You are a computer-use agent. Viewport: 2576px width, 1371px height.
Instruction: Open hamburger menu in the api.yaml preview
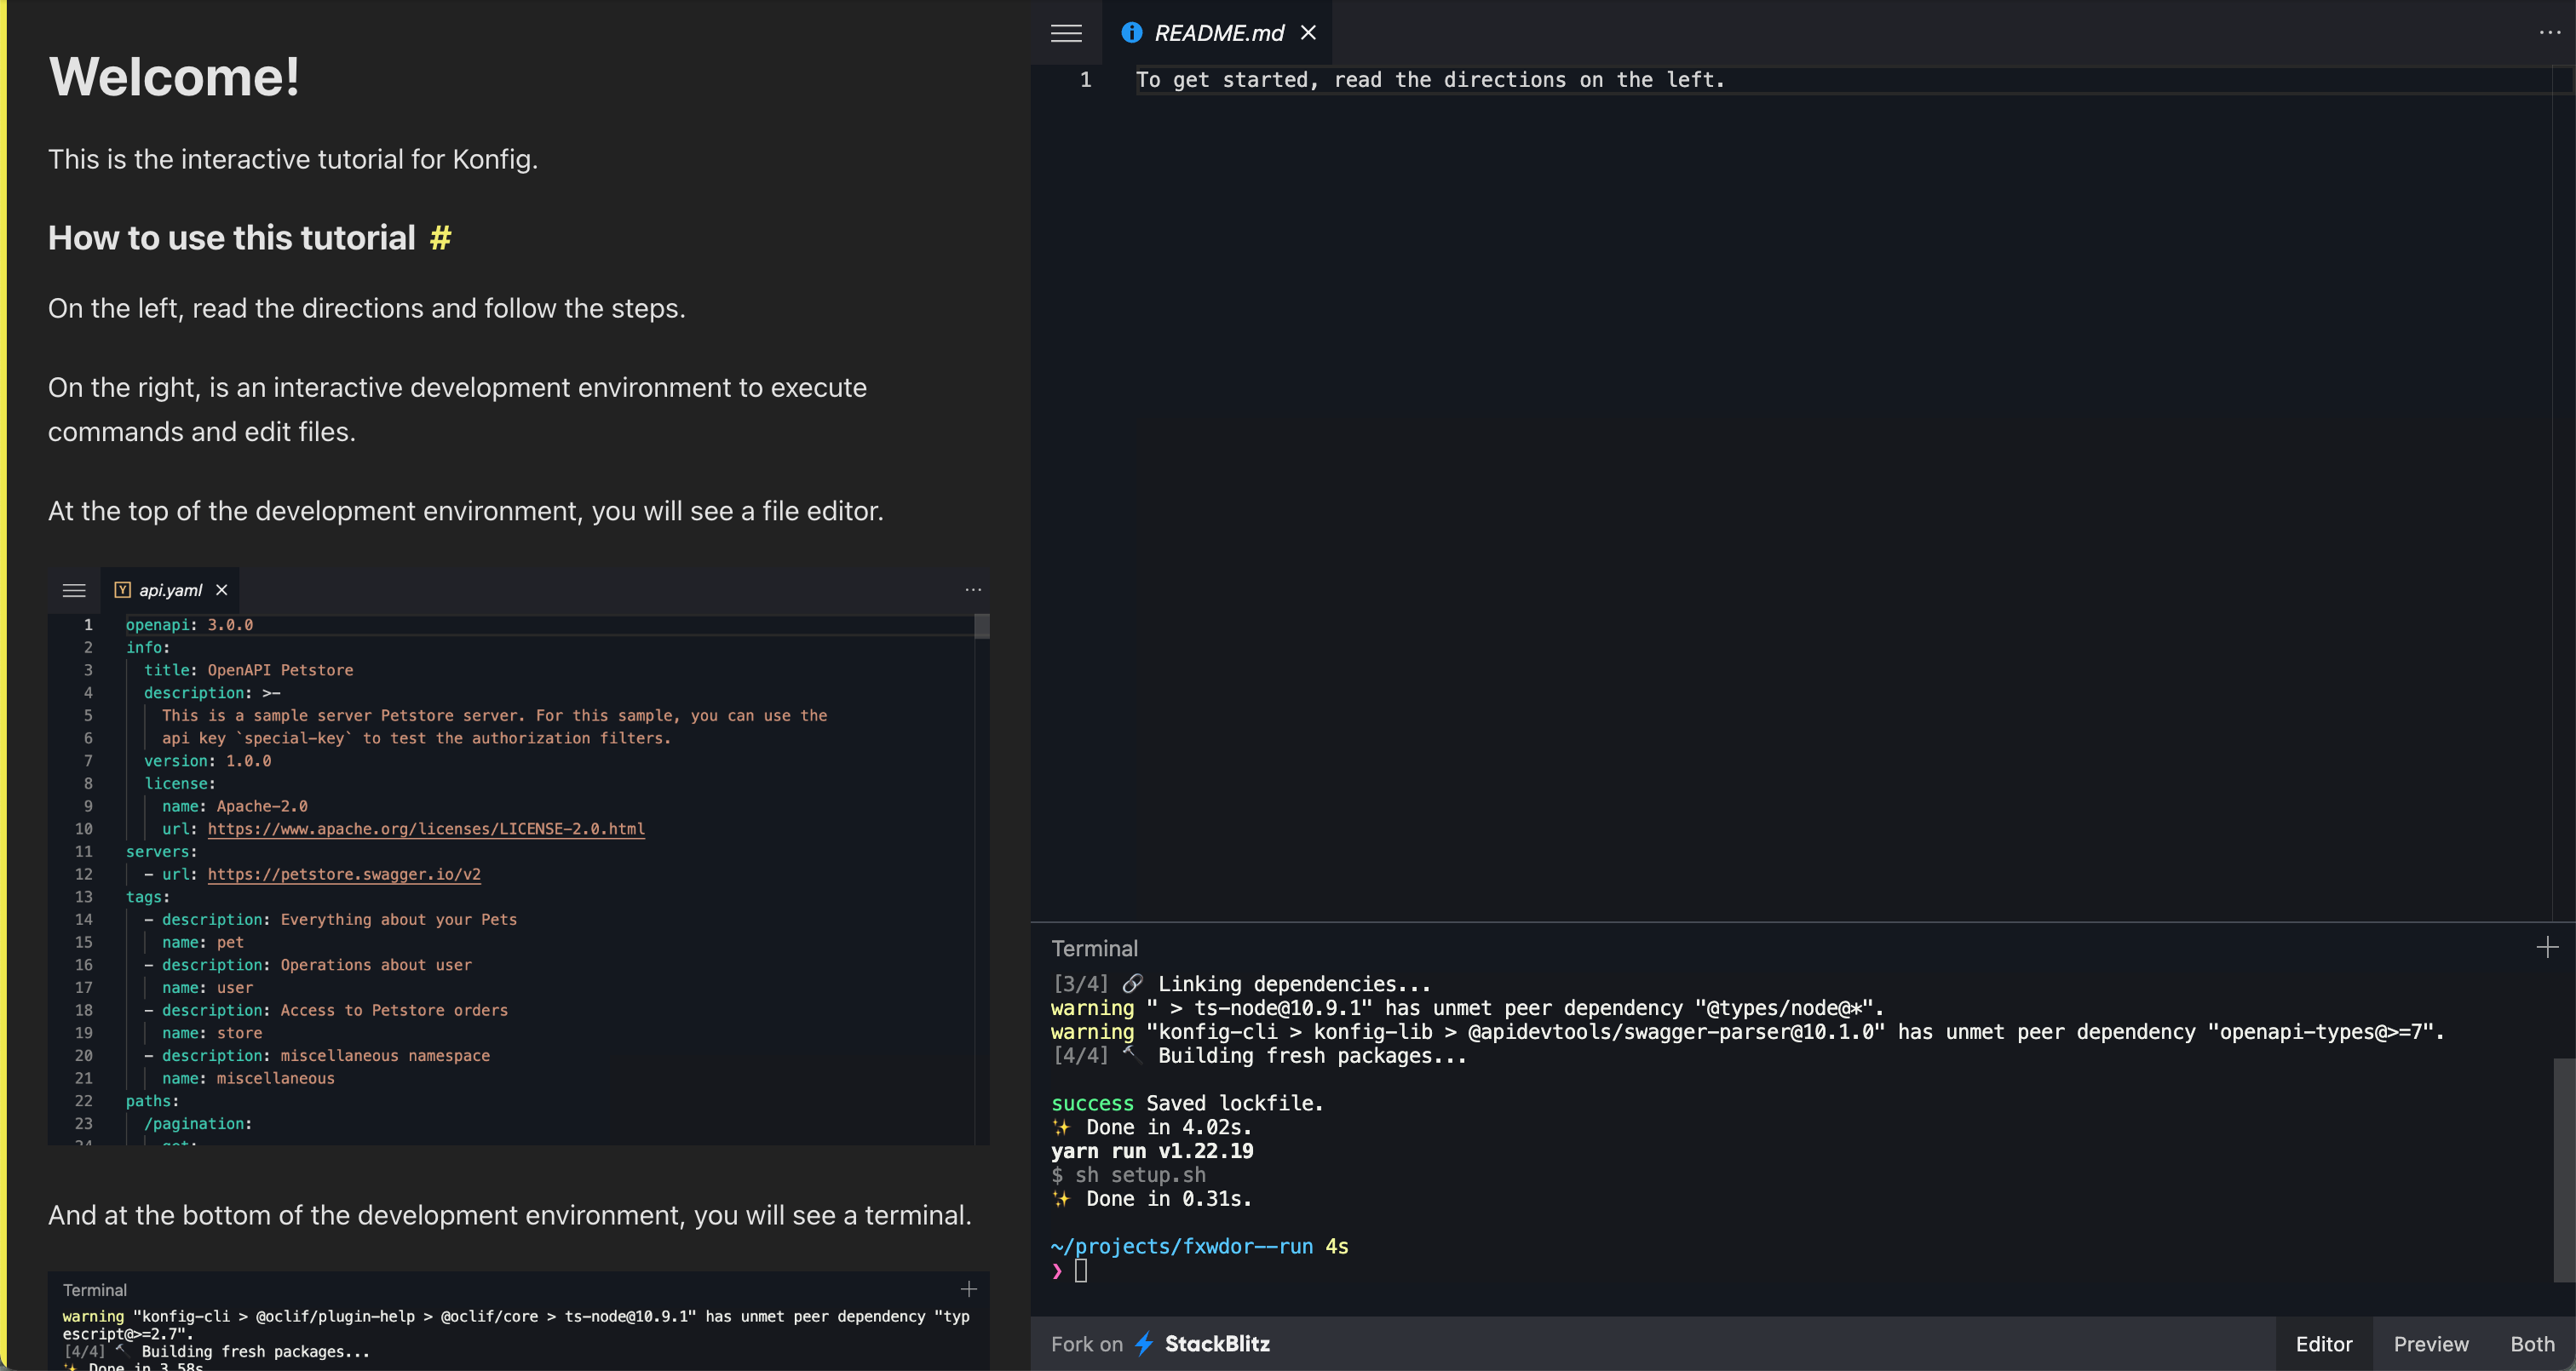pos(74,590)
